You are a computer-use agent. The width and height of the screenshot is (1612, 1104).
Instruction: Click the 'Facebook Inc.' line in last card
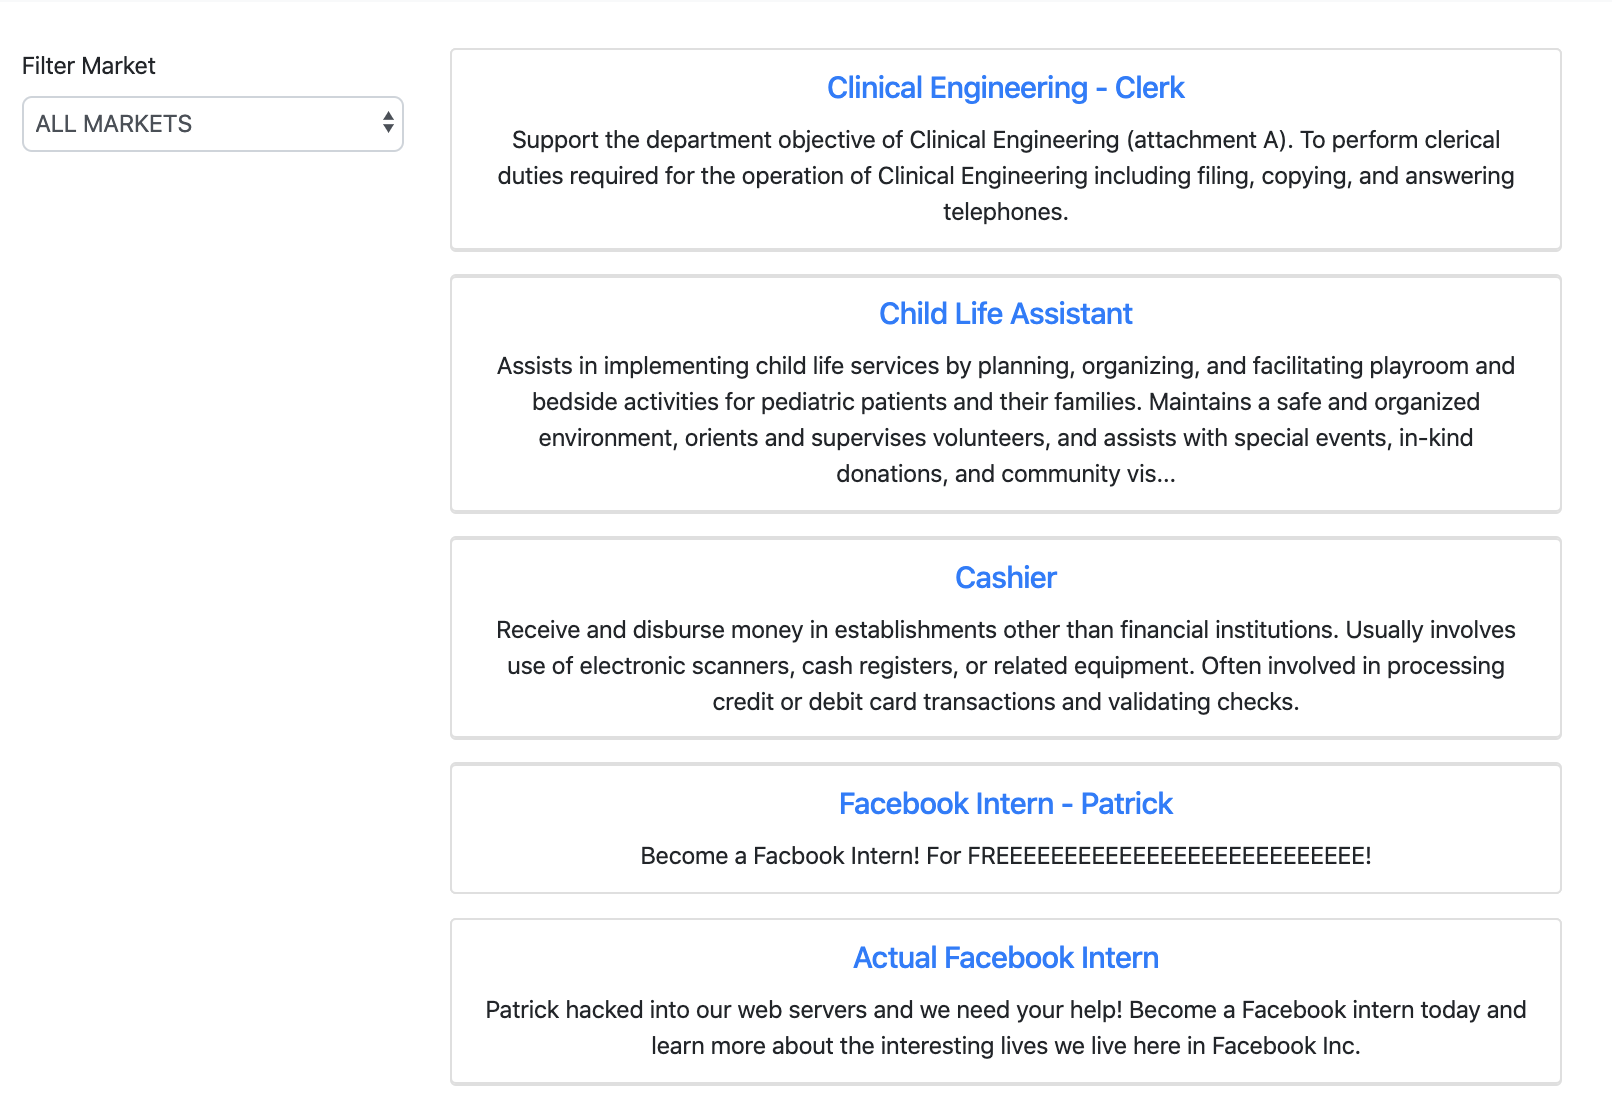1005,1046
